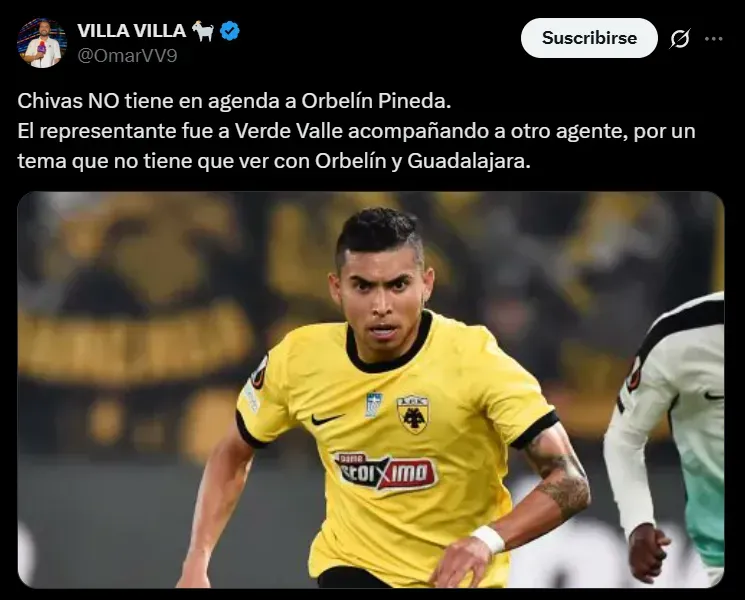The height and width of the screenshot is (600, 745).
Task: Click the Greek league badge on jersey
Action: point(373,405)
